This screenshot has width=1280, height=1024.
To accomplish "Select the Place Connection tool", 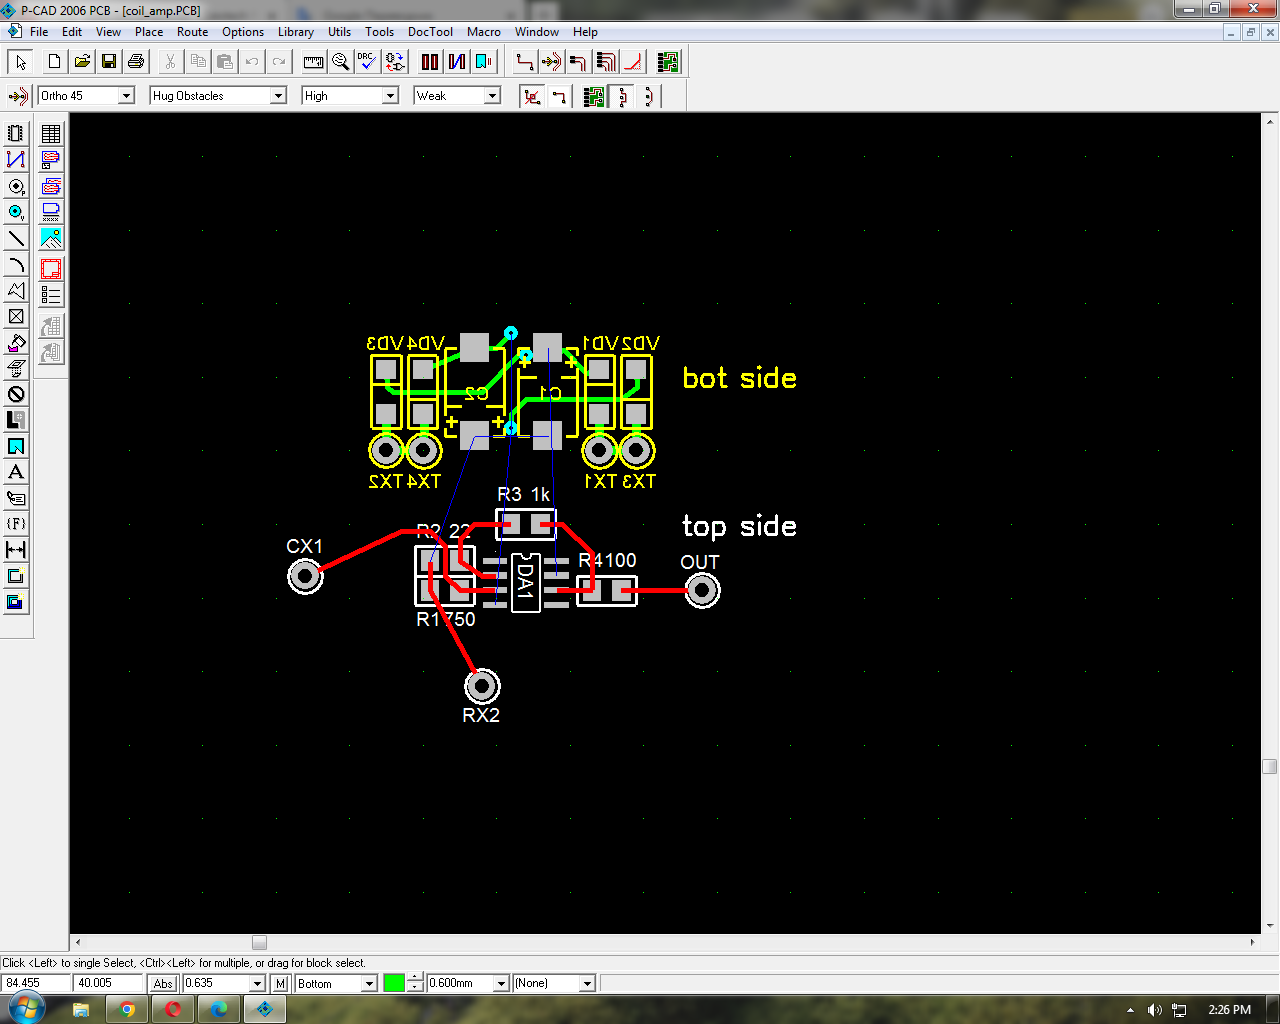I will pos(16,160).
